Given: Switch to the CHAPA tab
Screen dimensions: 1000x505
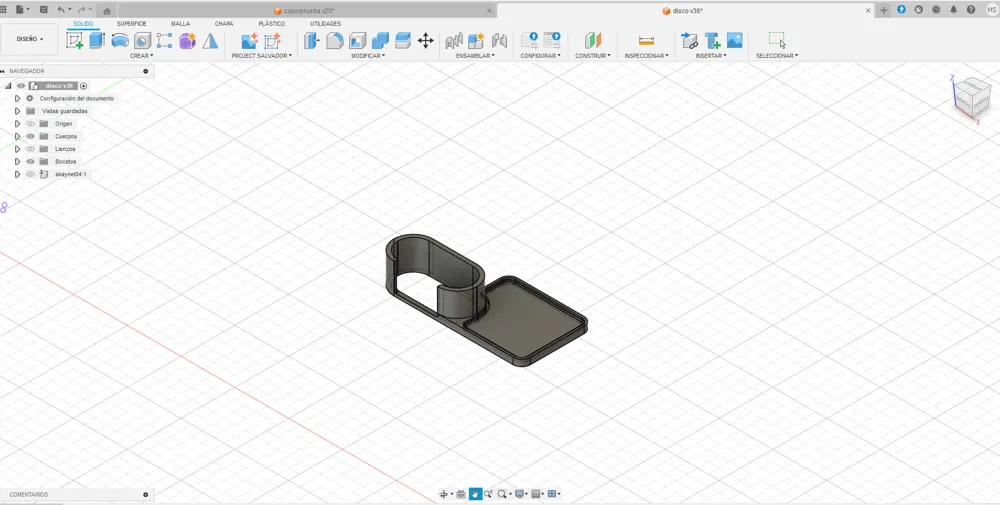Looking at the screenshot, I should (x=224, y=24).
